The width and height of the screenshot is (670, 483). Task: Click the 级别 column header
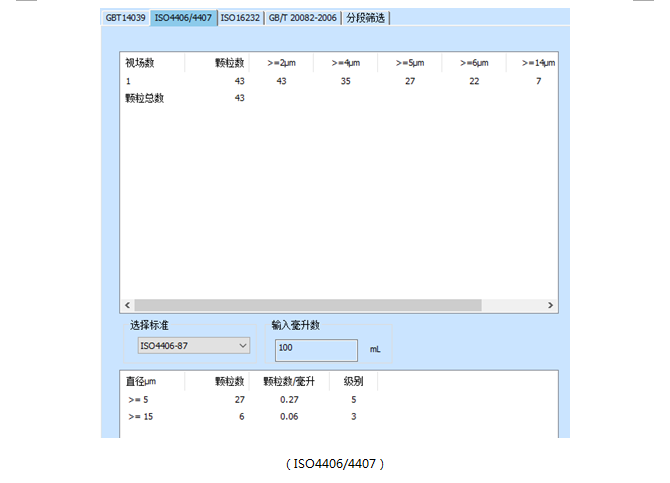353,381
